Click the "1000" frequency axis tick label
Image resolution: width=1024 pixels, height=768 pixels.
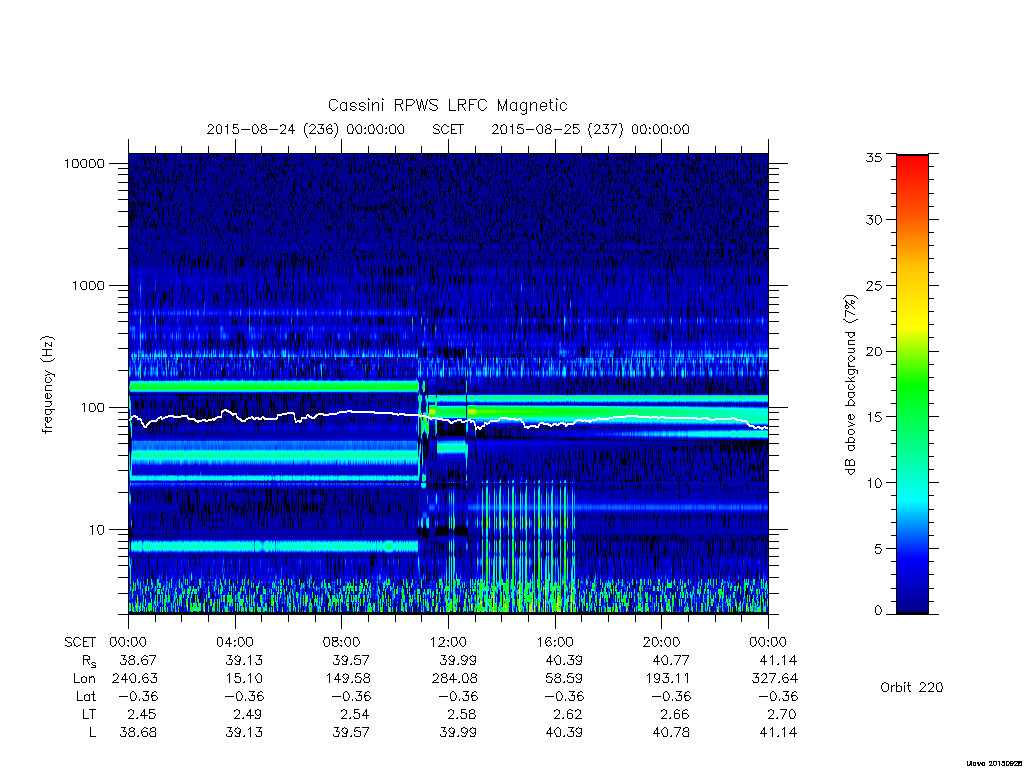88,285
